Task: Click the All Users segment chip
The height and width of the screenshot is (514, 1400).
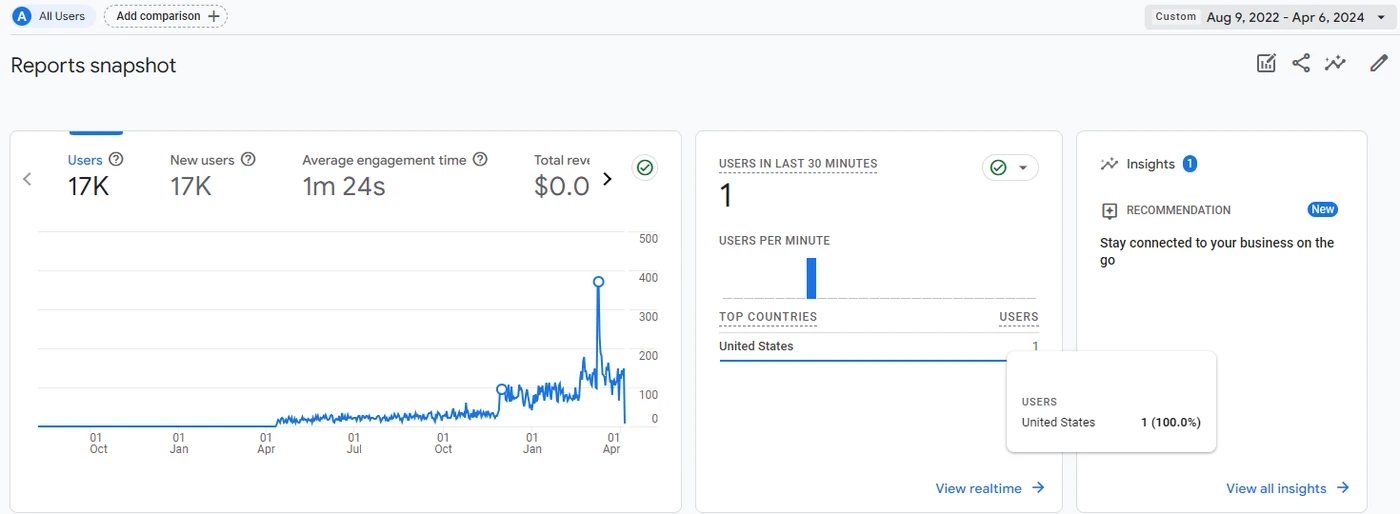Action: 52,16
